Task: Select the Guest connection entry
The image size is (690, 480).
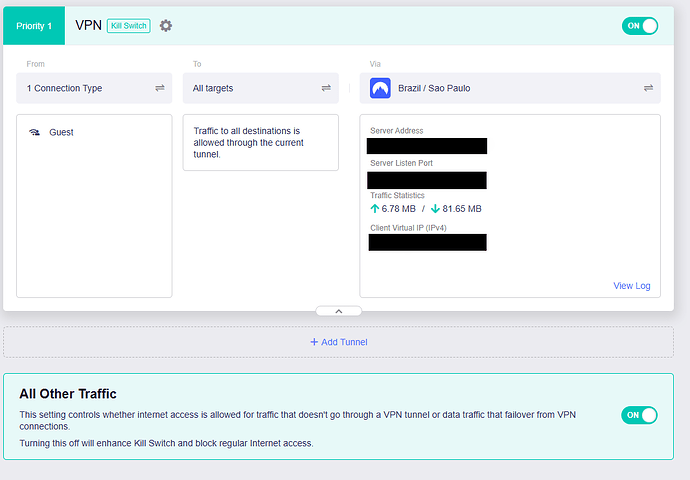Action: click(x=61, y=132)
